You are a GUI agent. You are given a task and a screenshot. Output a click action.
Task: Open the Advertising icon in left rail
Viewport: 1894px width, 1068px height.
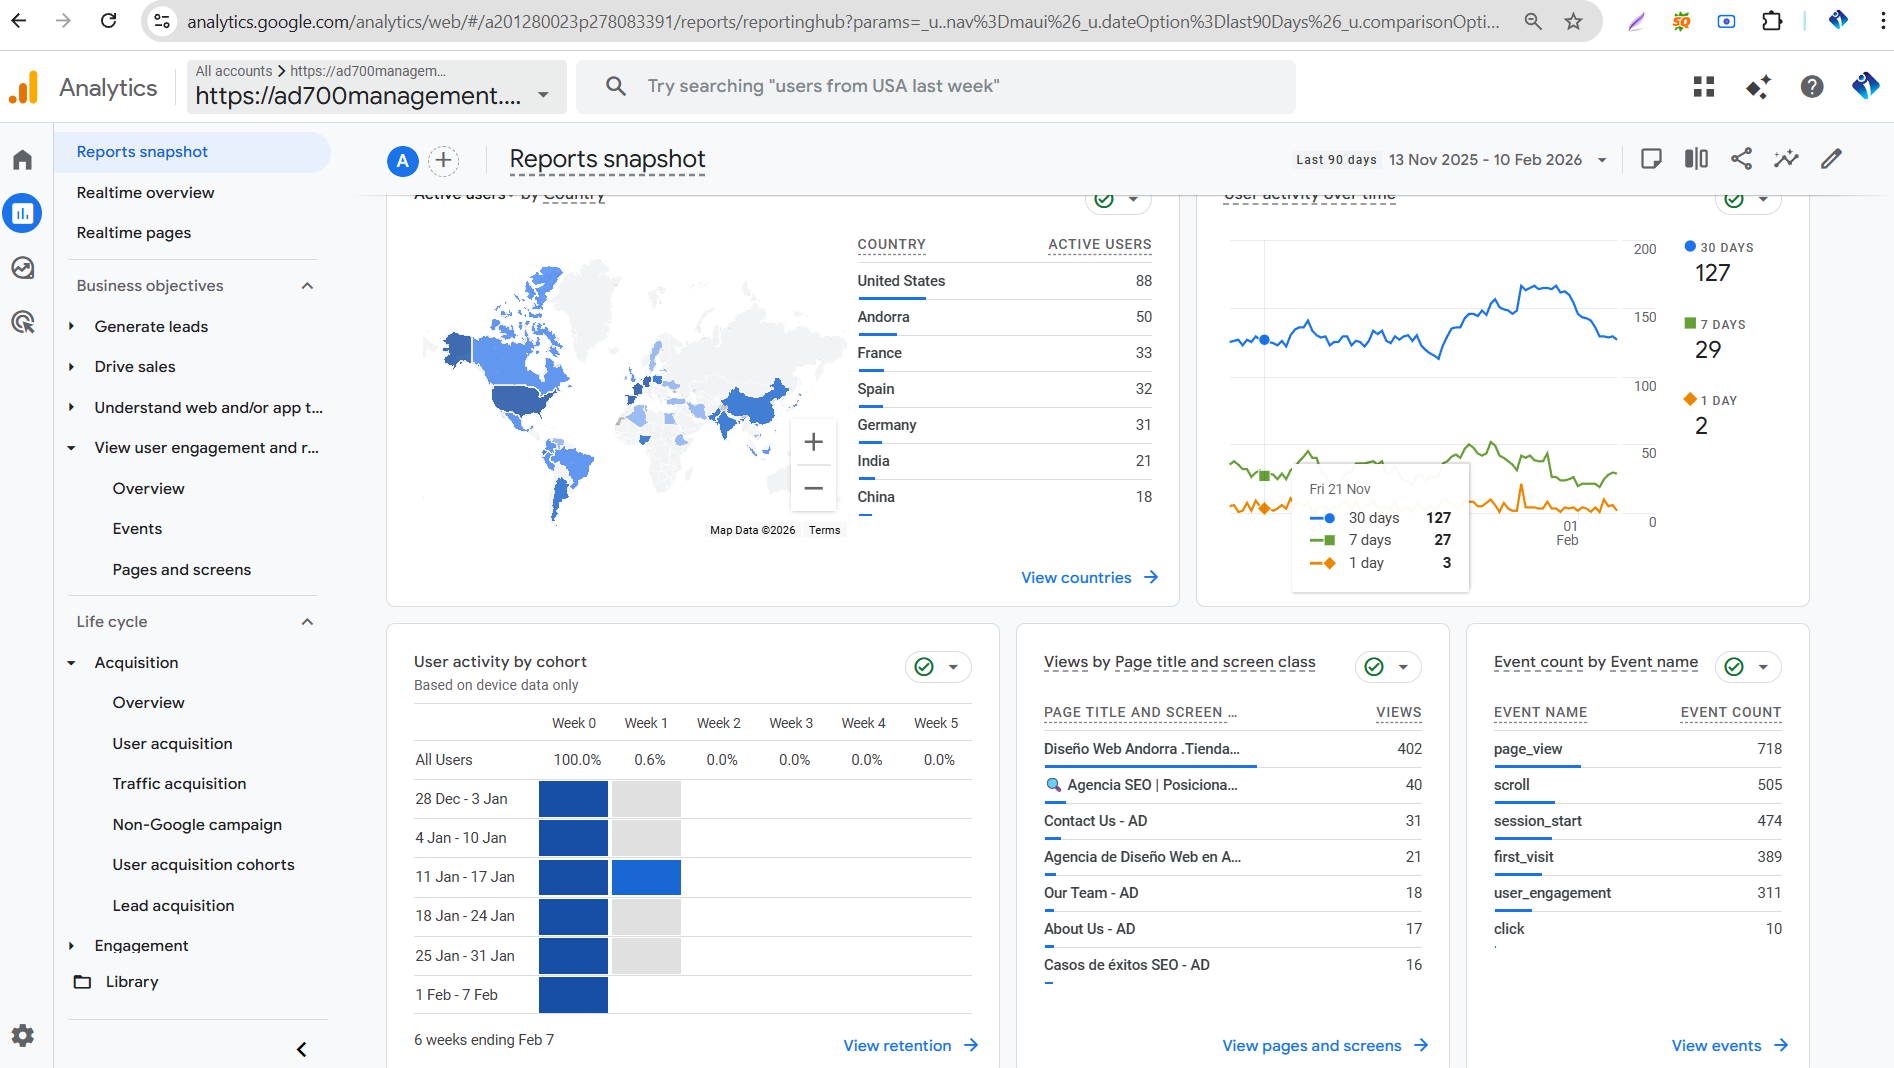click(x=22, y=322)
